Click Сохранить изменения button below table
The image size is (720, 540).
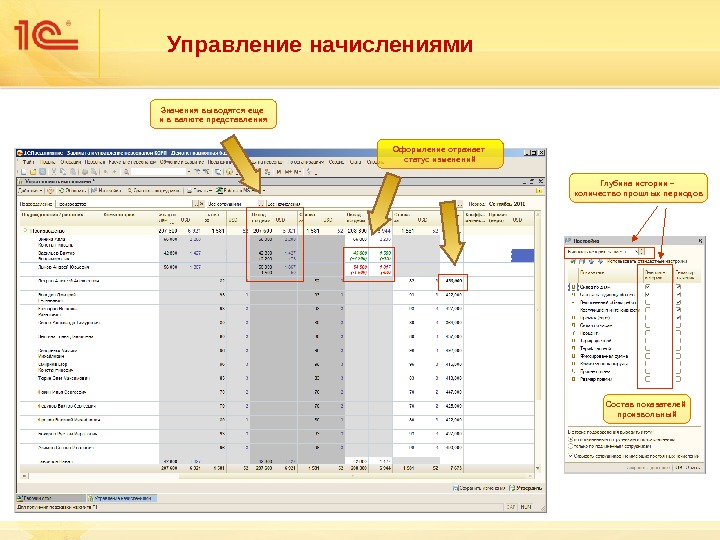[x=479, y=488]
